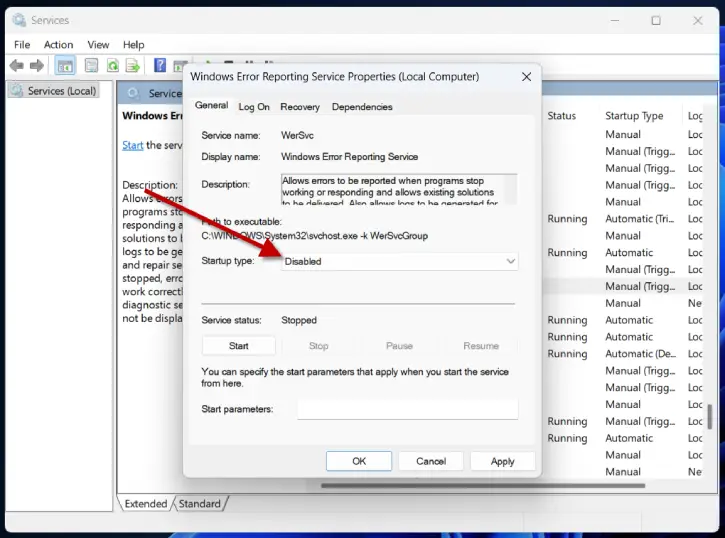This screenshot has width=725, height=538.
Task: Toggle the Show/Hide Console Tree icon
Action: coord(65,66)
